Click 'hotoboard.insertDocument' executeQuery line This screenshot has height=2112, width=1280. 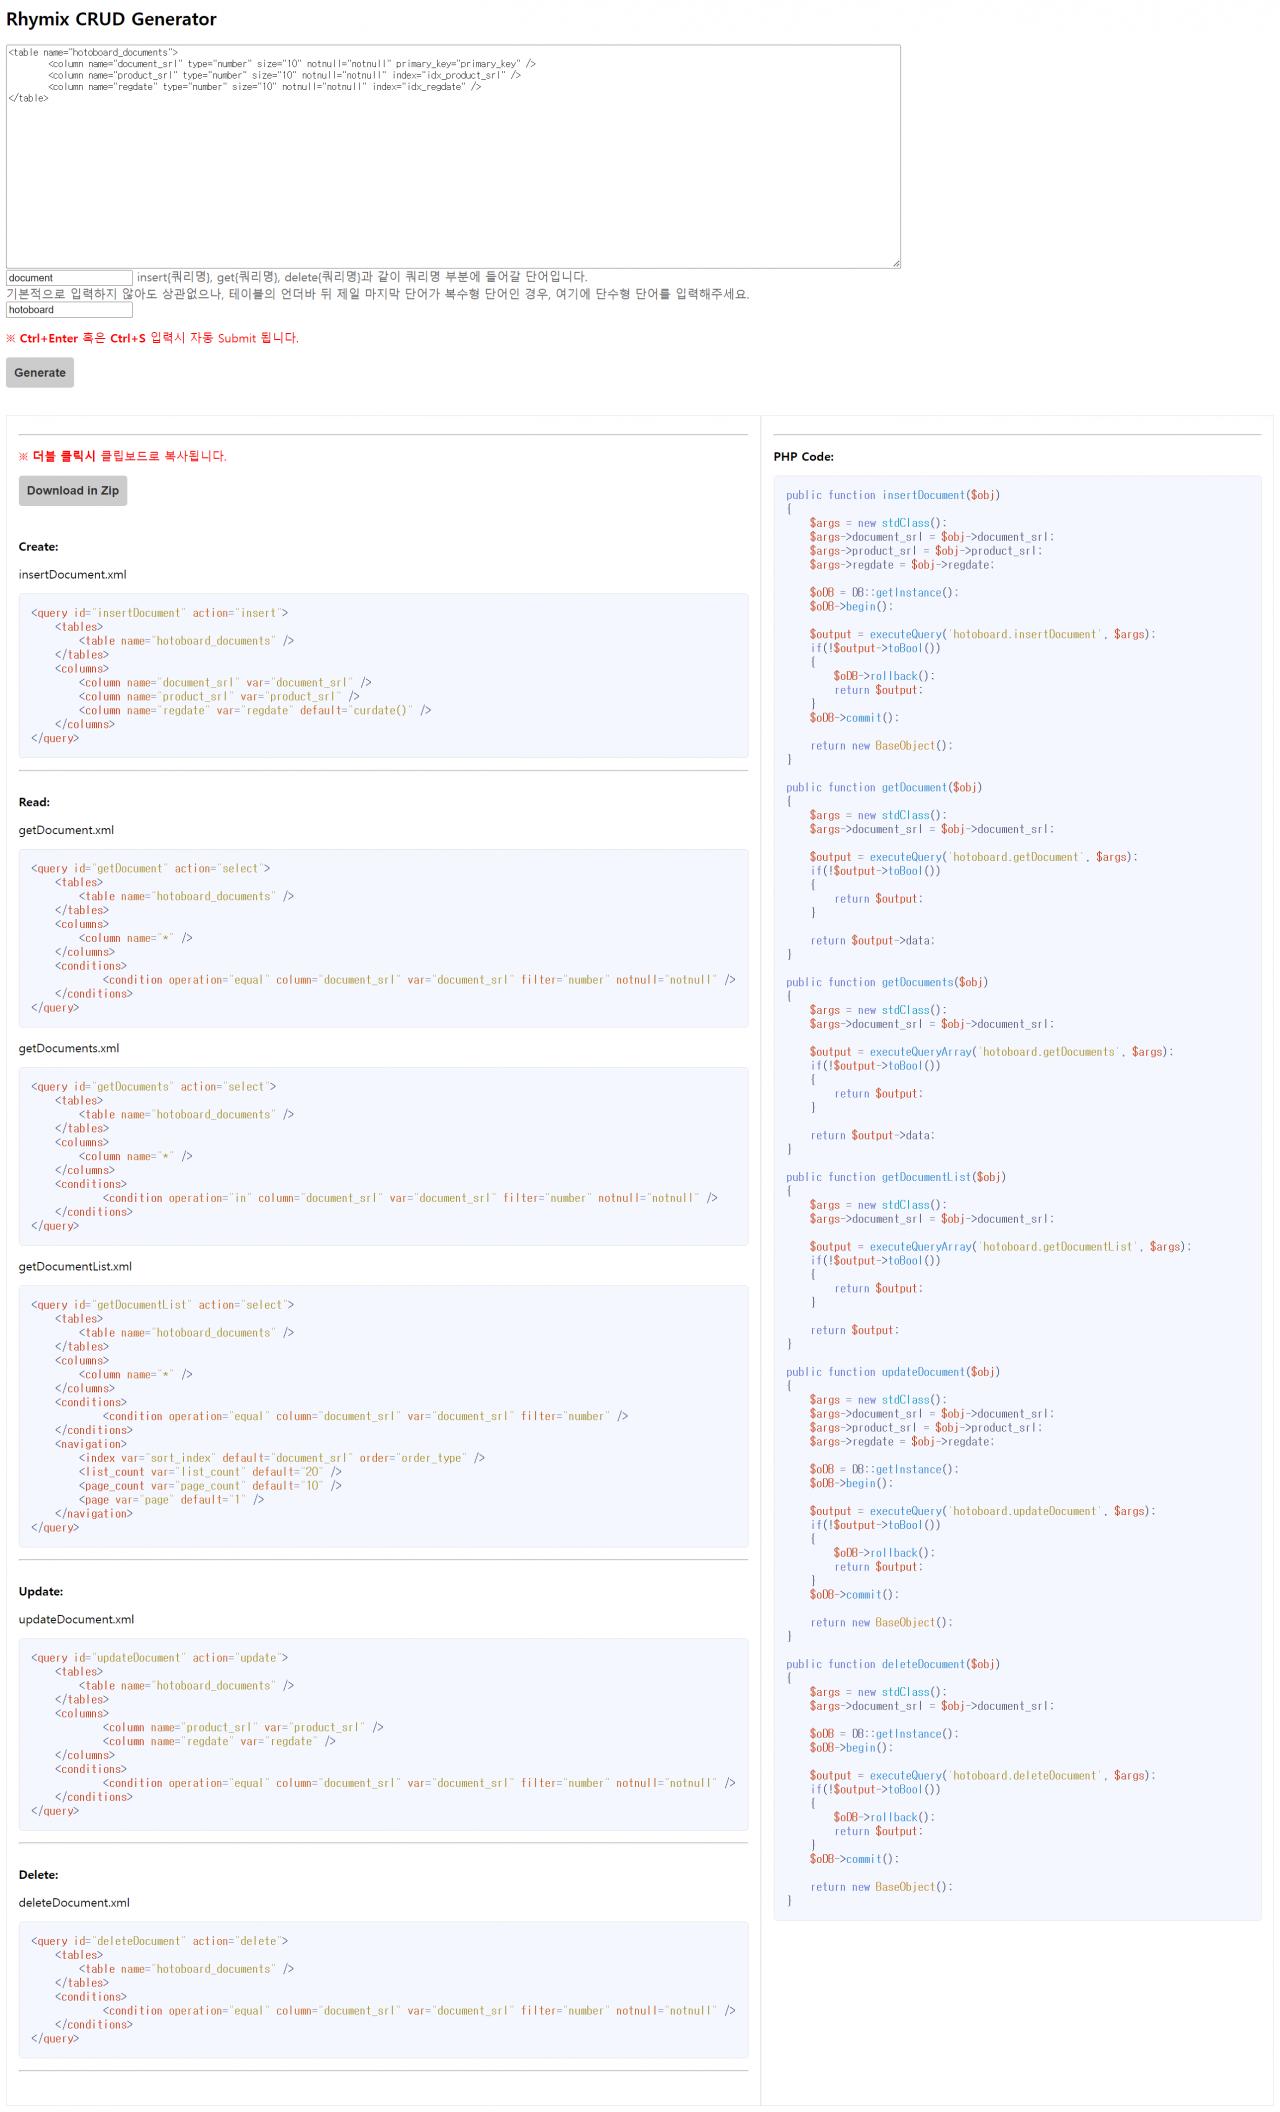point(982,634)
